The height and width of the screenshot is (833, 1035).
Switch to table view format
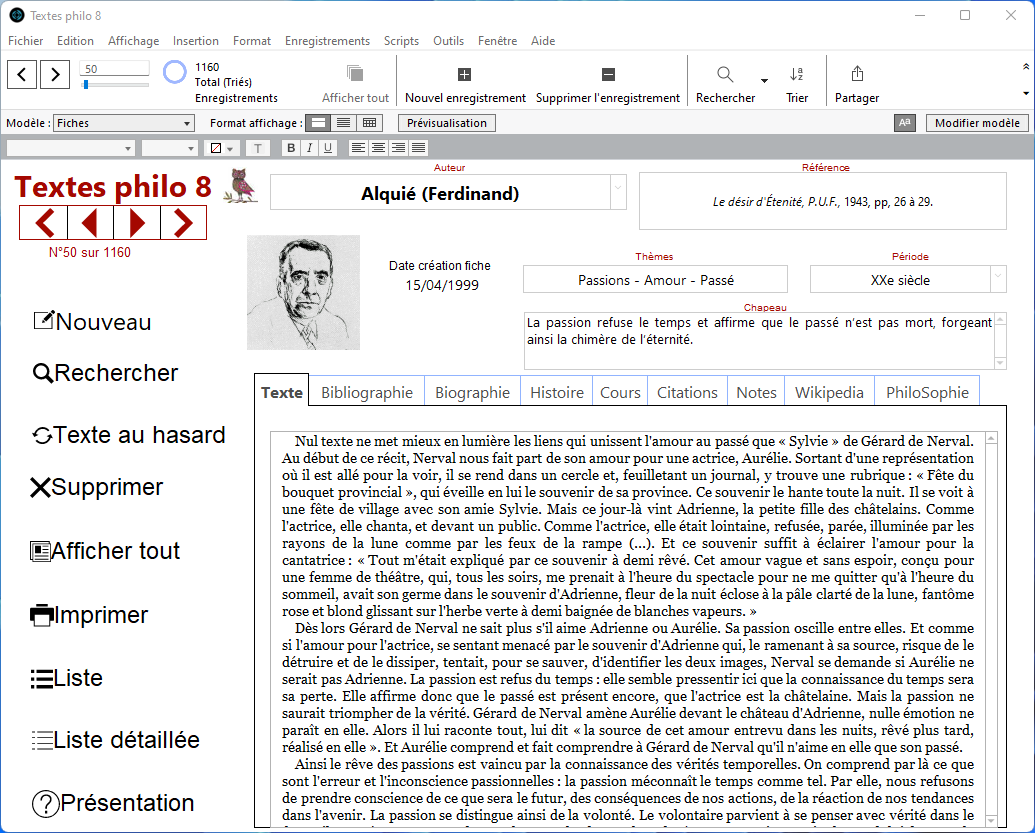[x=370, y=123]
